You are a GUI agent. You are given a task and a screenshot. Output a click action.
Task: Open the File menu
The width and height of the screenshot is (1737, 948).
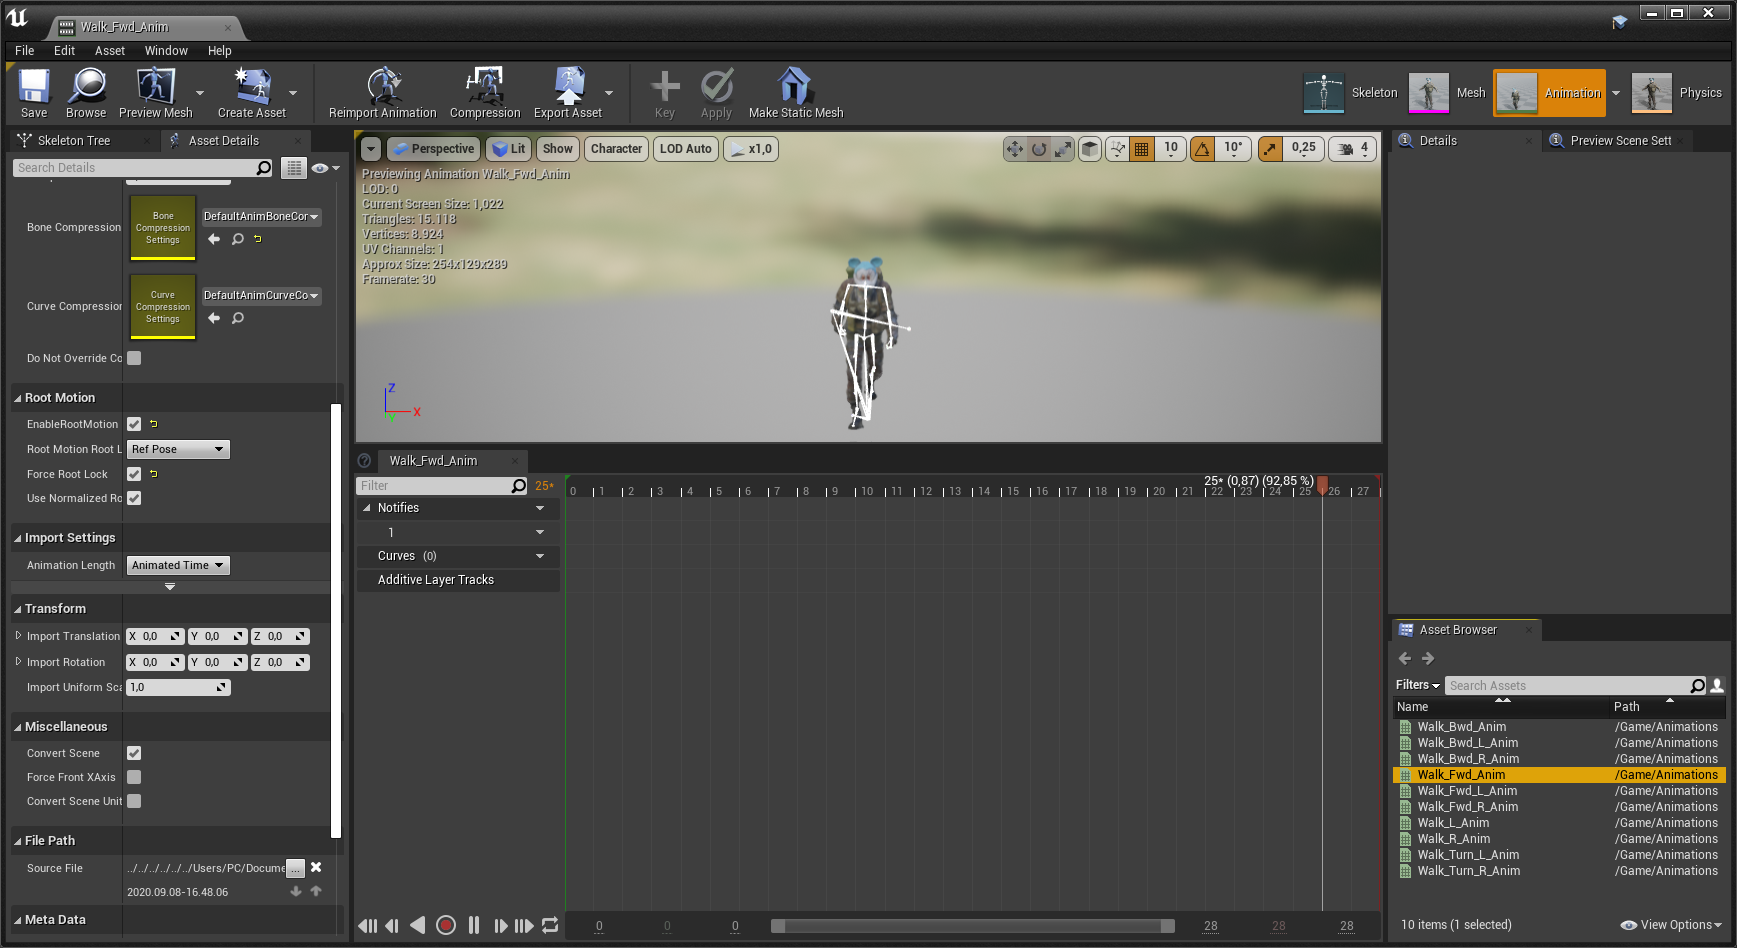tap(24, 51)
